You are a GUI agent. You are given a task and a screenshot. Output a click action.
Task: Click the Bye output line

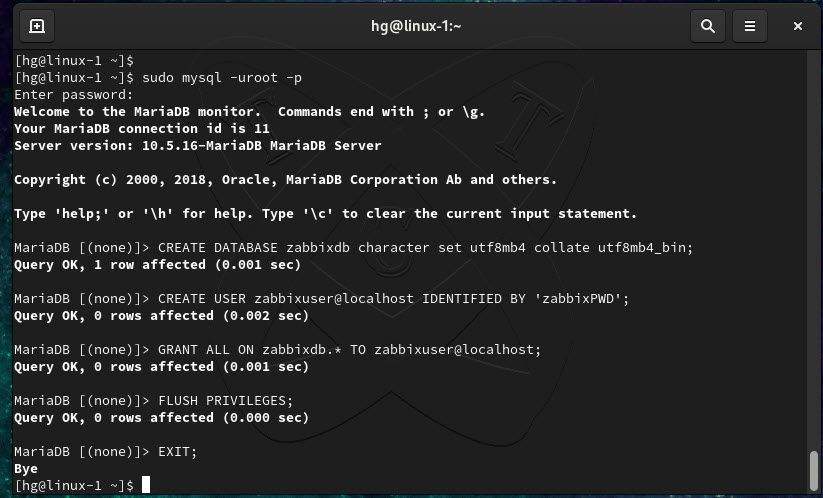tap(26, 469)
